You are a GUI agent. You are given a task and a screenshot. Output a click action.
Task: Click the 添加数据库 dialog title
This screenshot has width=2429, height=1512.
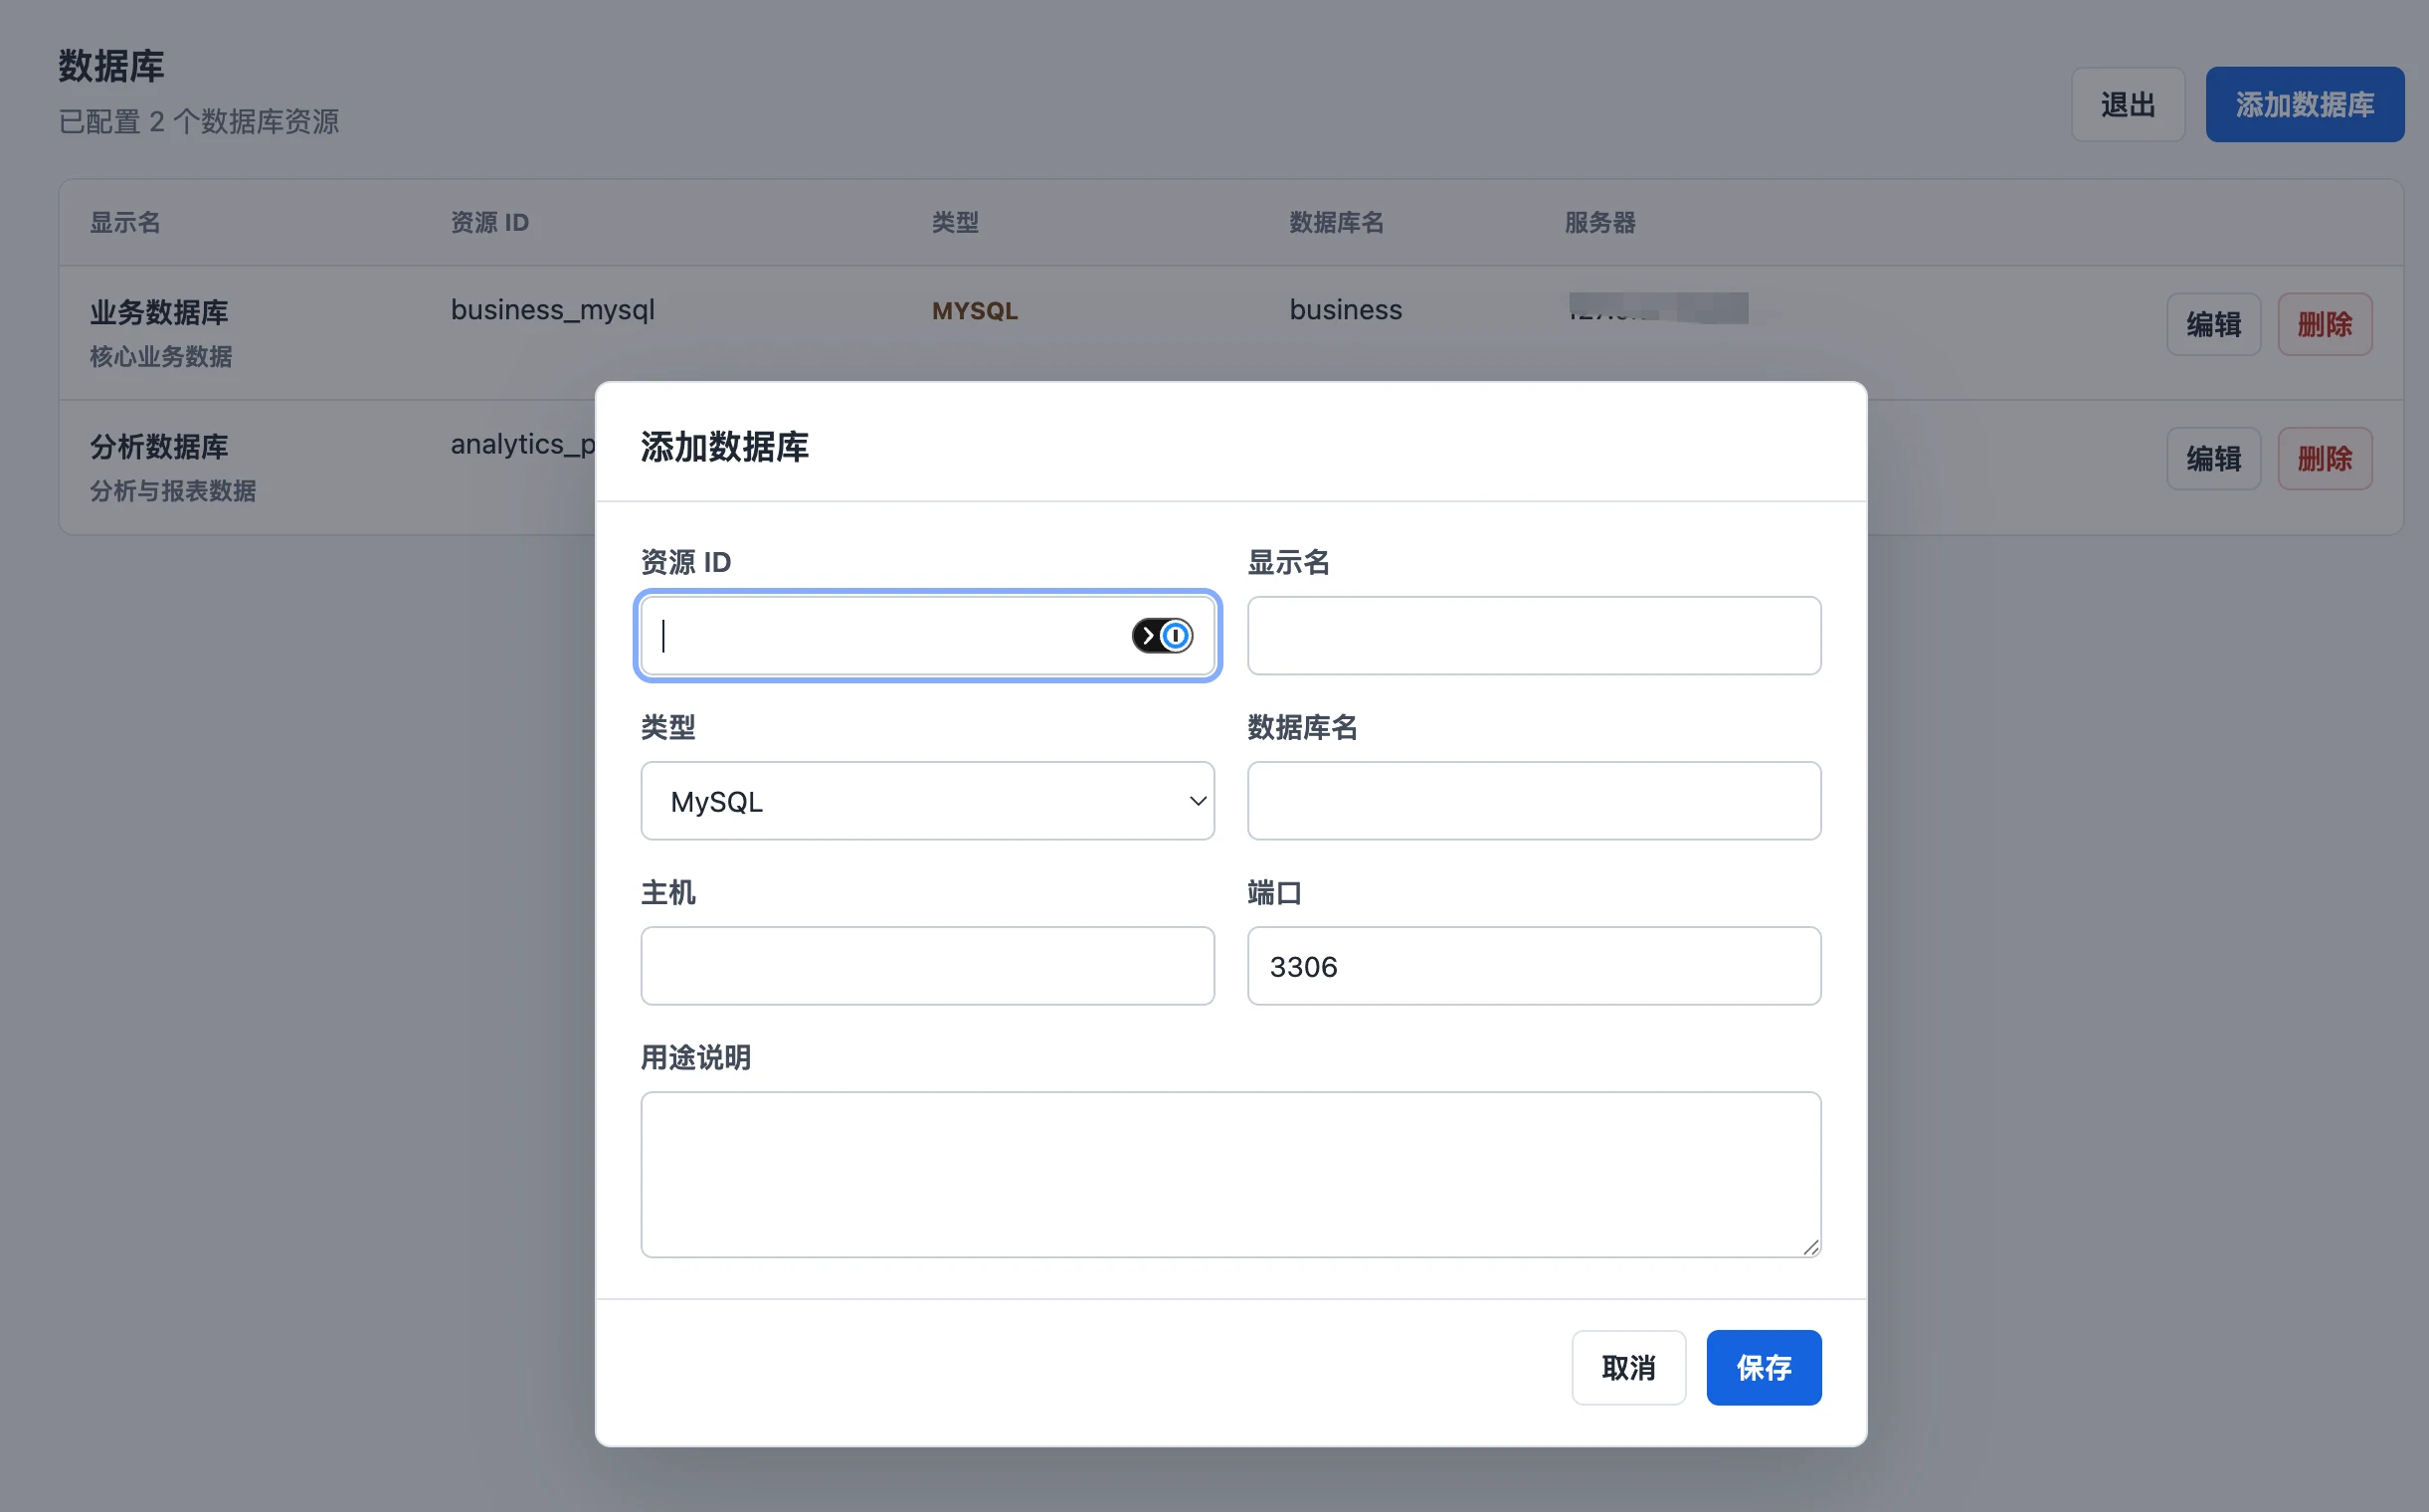[x=724, y=447]
